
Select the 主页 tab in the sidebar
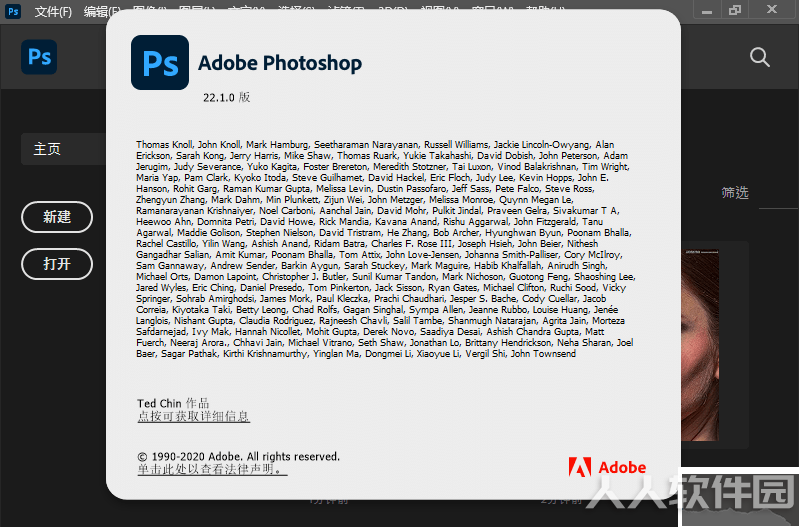click(64, 149)
